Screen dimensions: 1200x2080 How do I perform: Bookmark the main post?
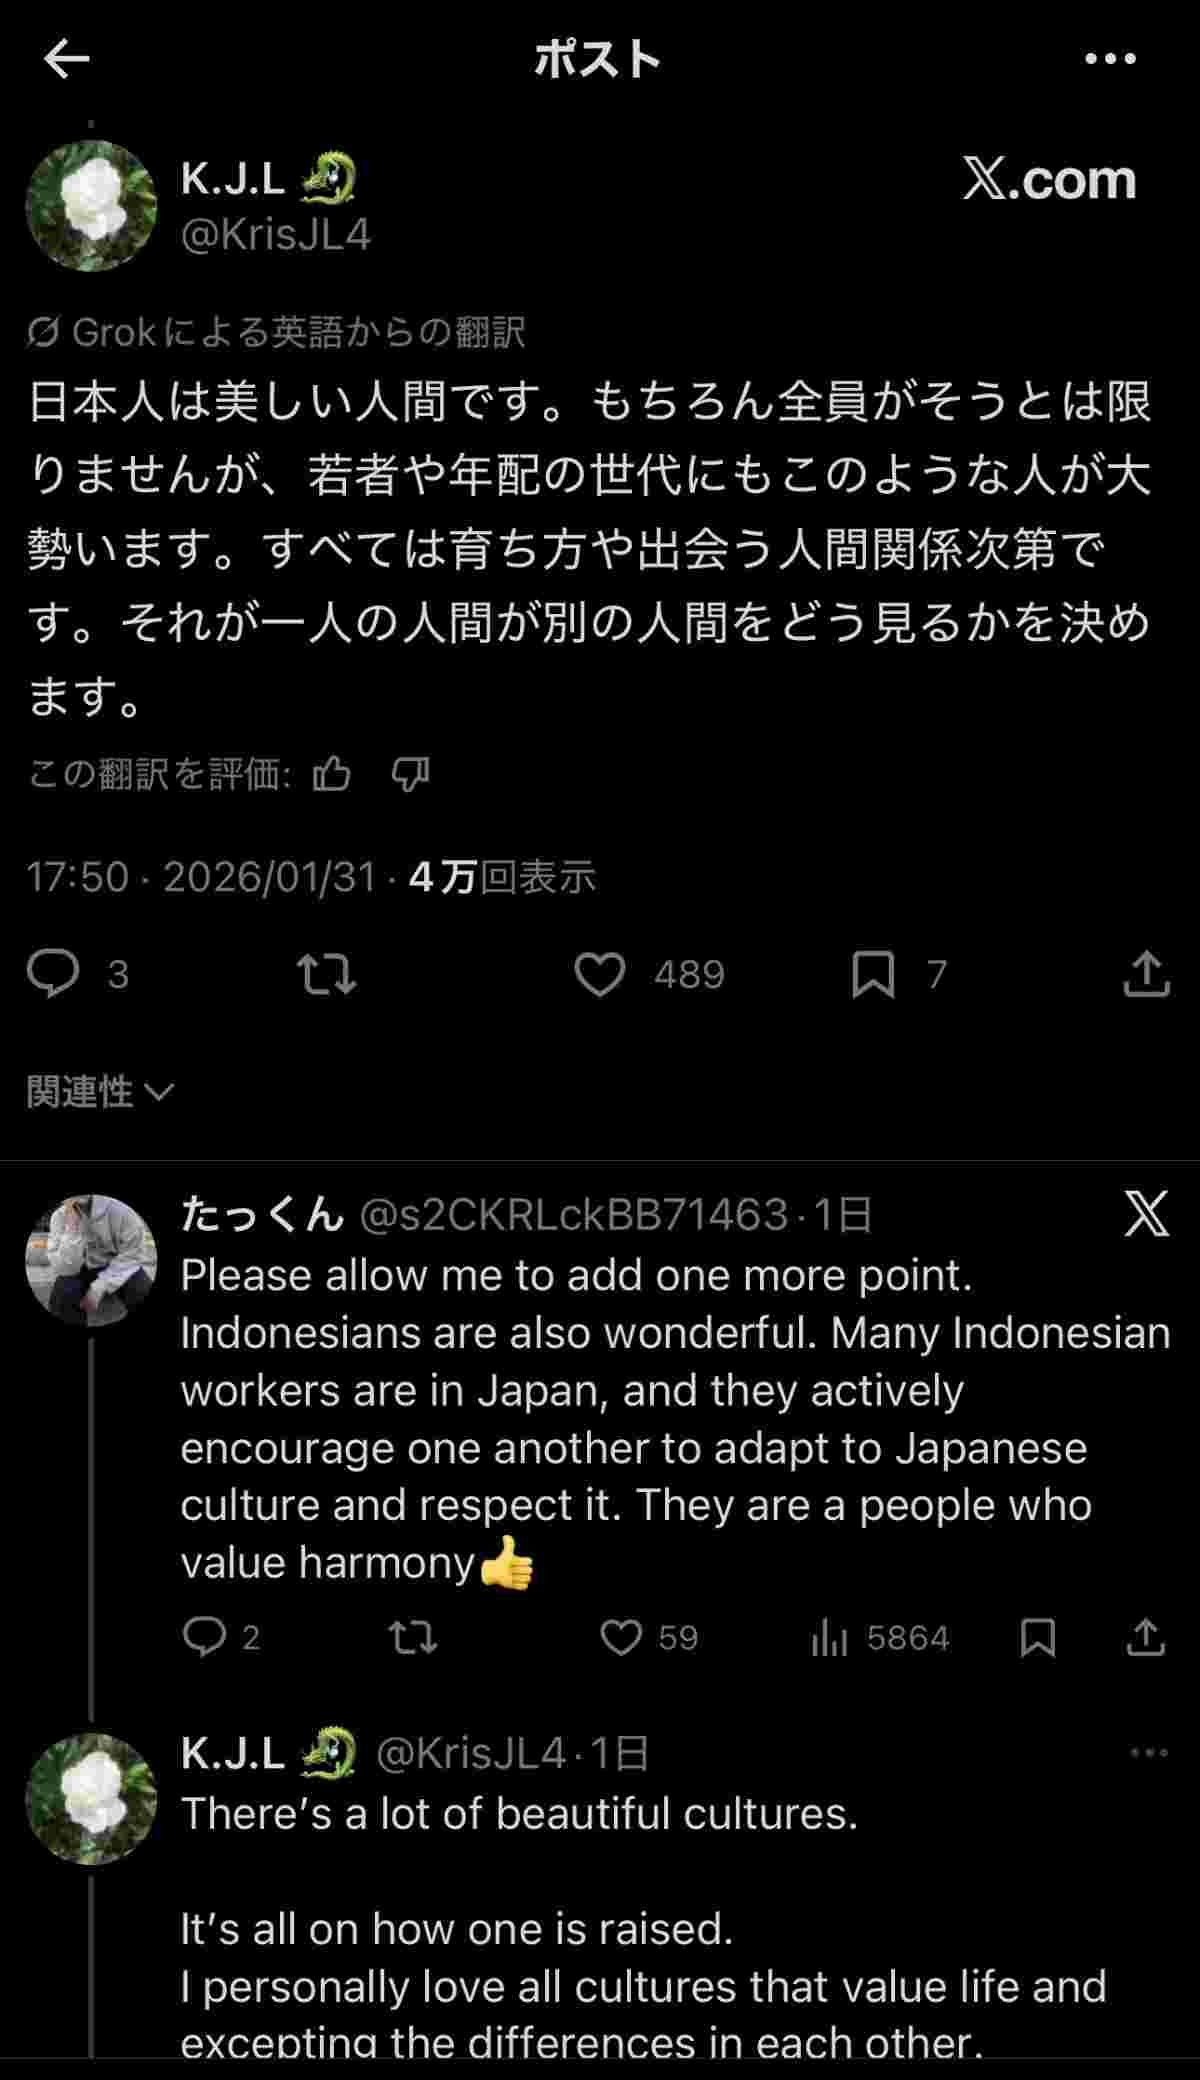[x=873, y=974]
